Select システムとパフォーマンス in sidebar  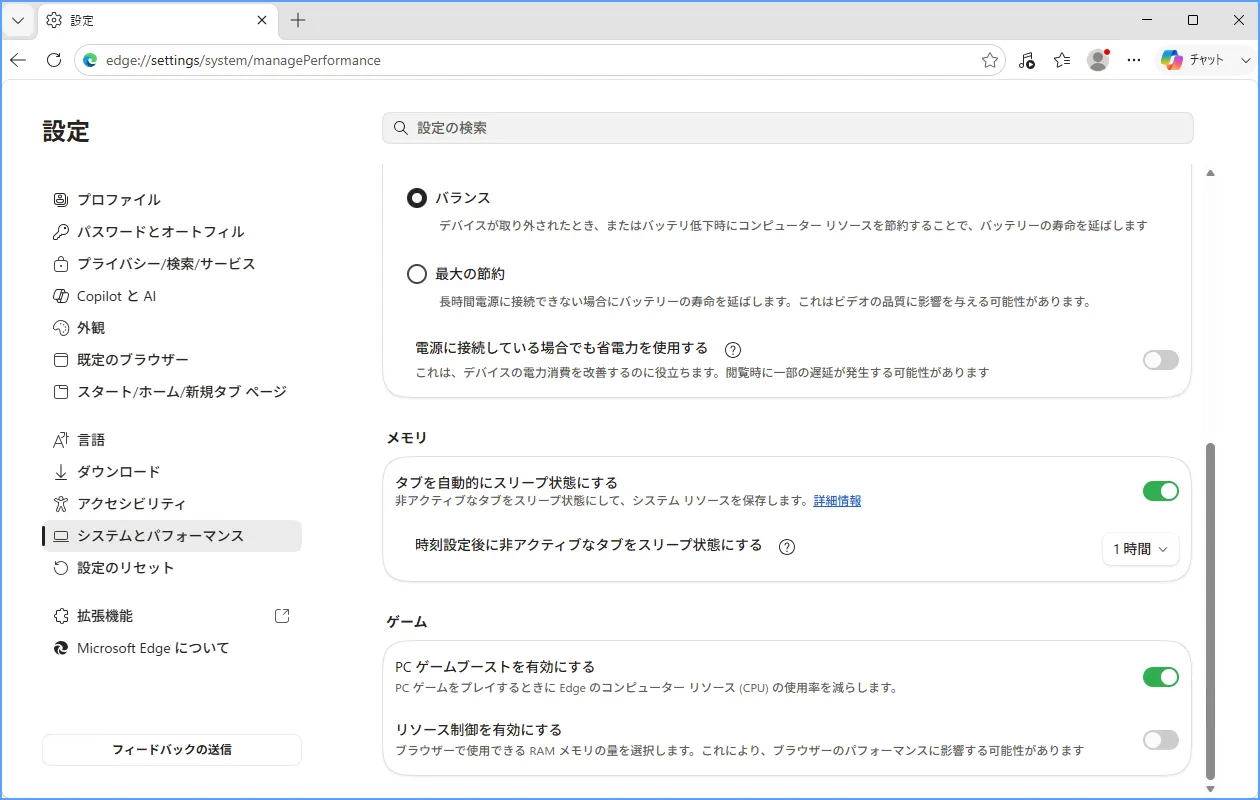coord(172,536)
